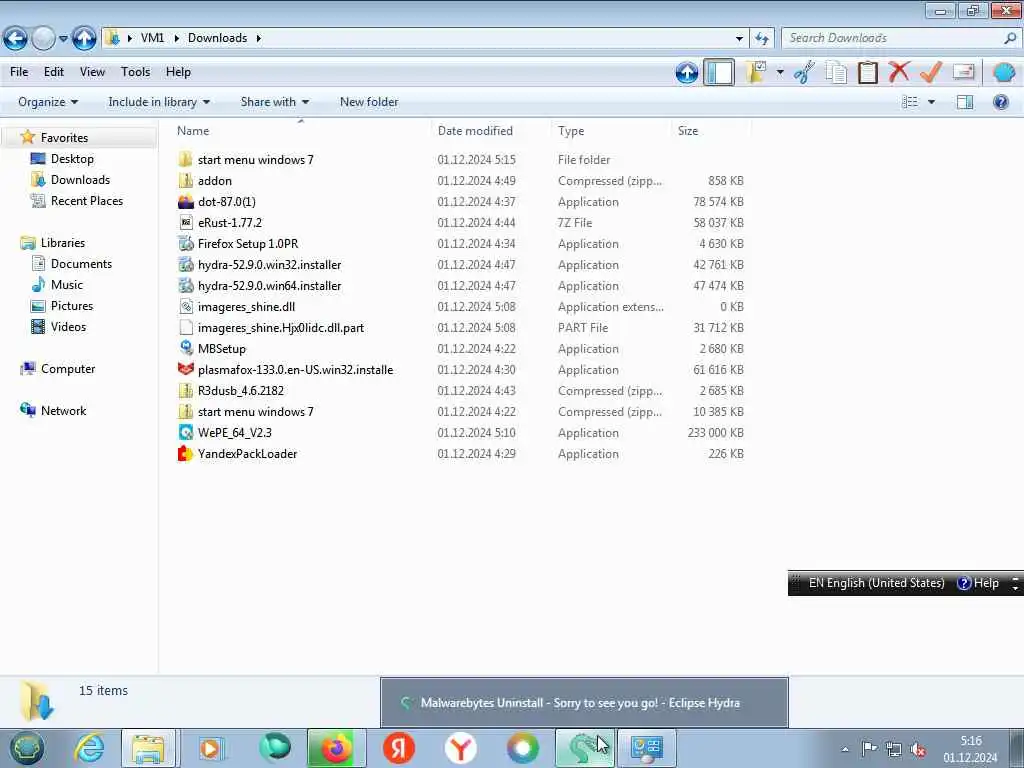Expand the view options dropdown arrow
Screen dimensions: 1024x768
pos(931,102)
